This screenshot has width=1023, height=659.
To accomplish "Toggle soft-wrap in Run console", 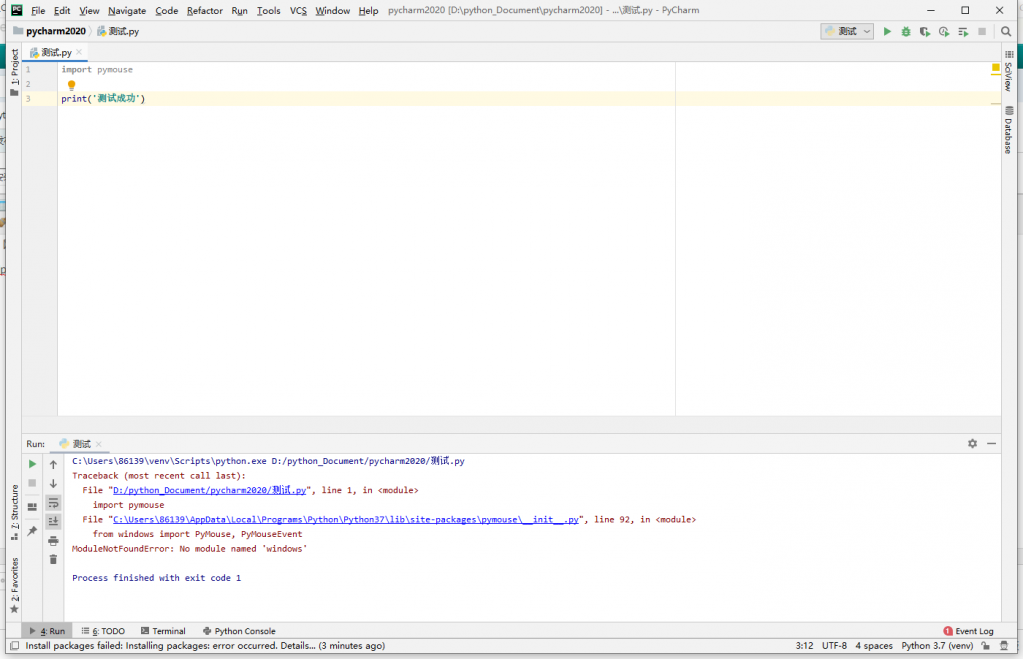I will (53, 502).
